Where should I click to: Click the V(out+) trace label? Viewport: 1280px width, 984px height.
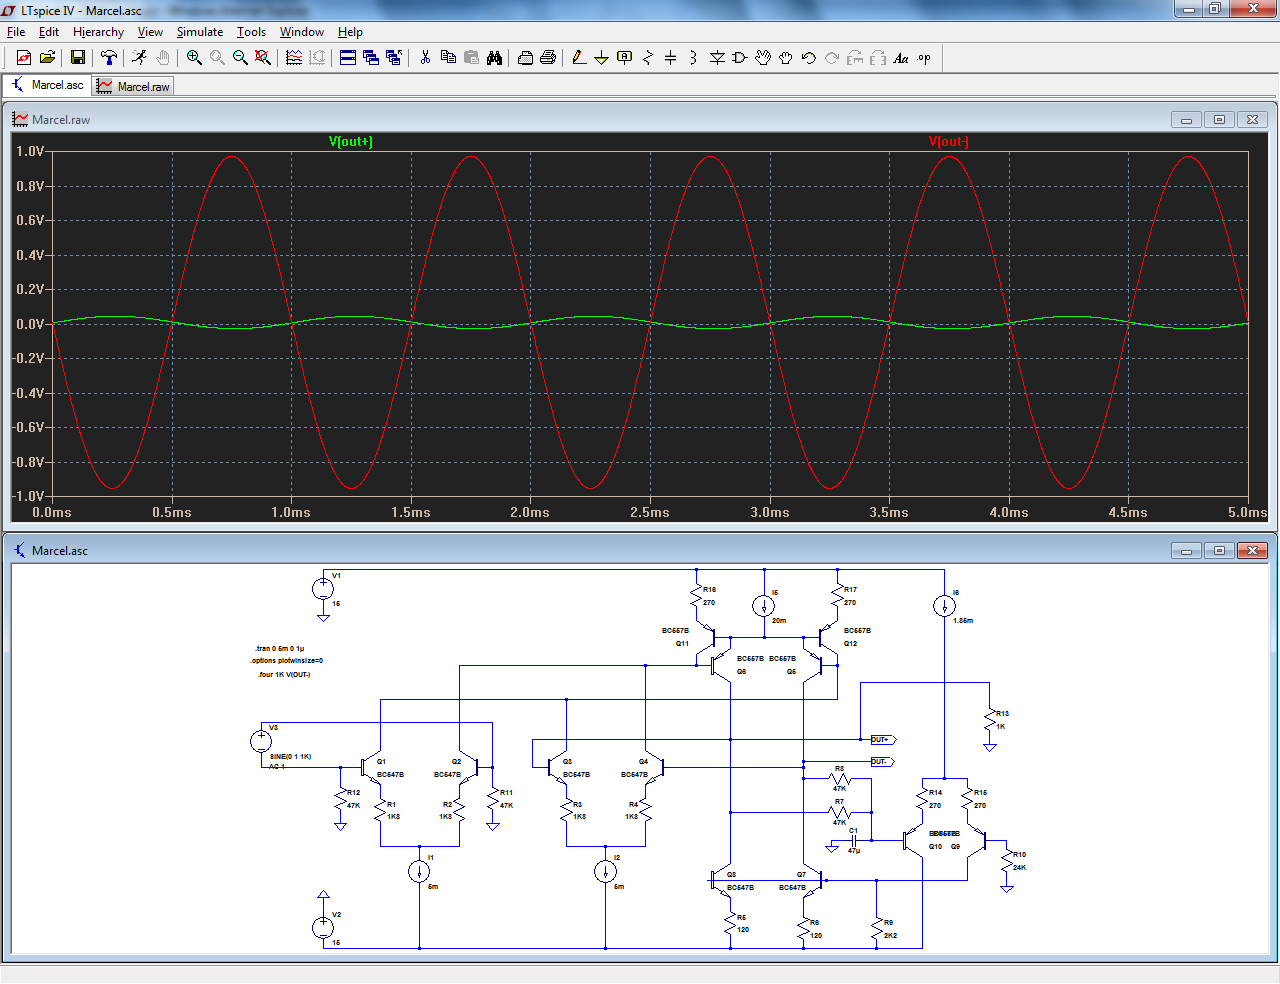[x=350, y=141]
